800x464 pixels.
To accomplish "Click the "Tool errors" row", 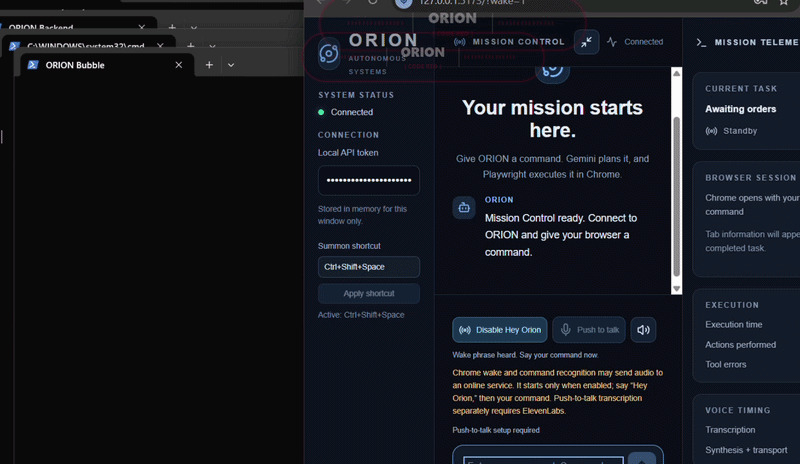I will (726, 364).
